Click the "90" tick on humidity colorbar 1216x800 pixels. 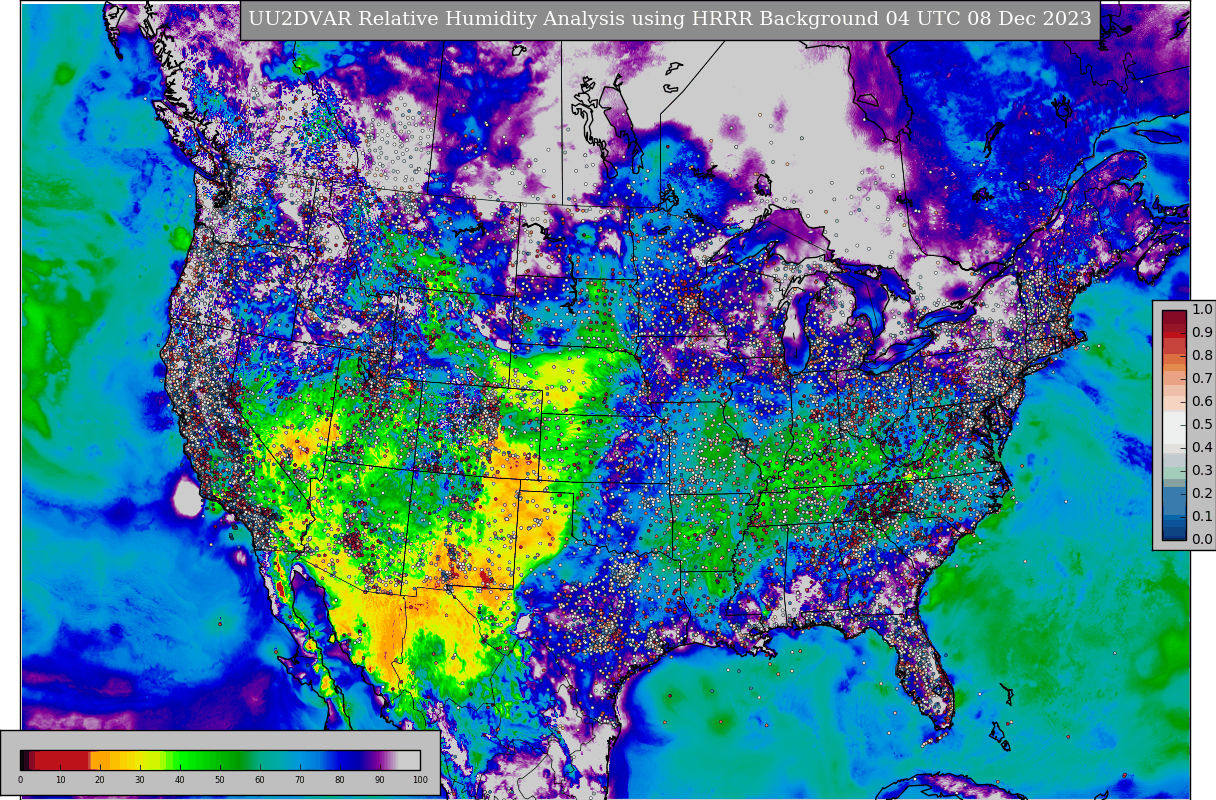point(380,780)
